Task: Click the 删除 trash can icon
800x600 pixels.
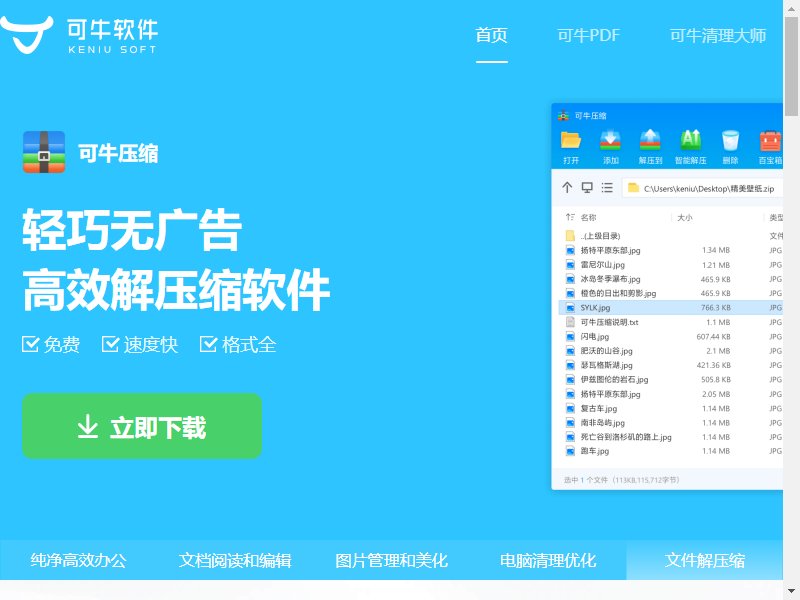Action: 730,140
